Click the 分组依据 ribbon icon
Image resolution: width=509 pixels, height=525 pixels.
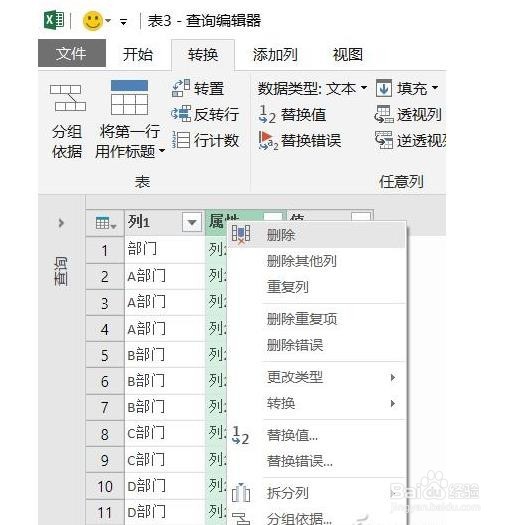click(x=68, y=98)
